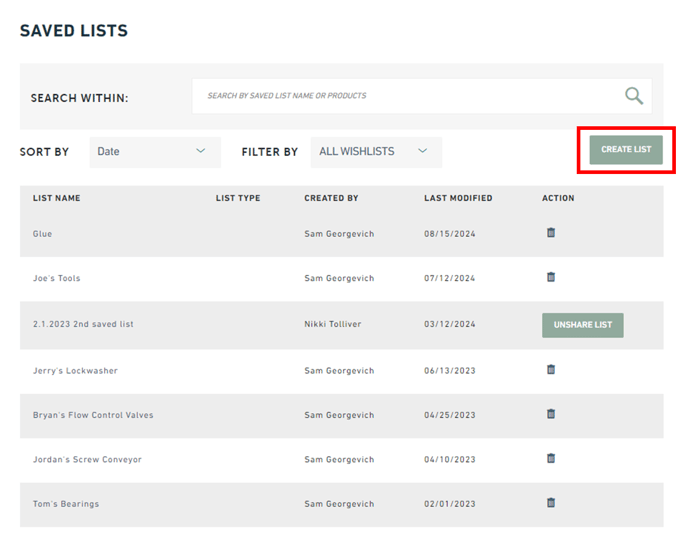The width and height of the screenshot is (688, 554).
Task: Open the 2.1.2023 2nd saved list
Action: (83, 324)
